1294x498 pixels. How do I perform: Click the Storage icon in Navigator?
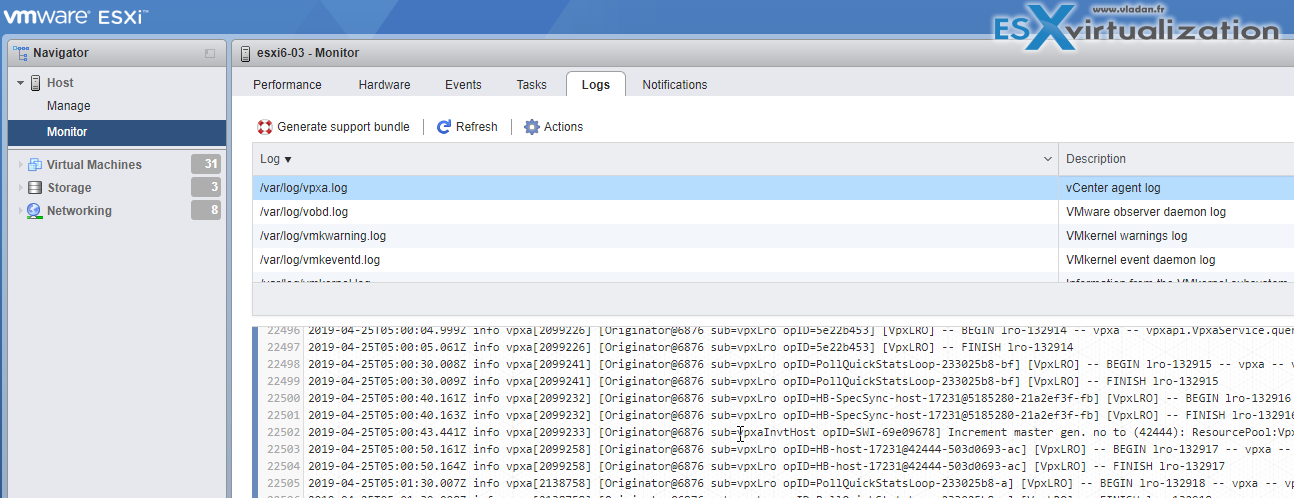[35, 188]
